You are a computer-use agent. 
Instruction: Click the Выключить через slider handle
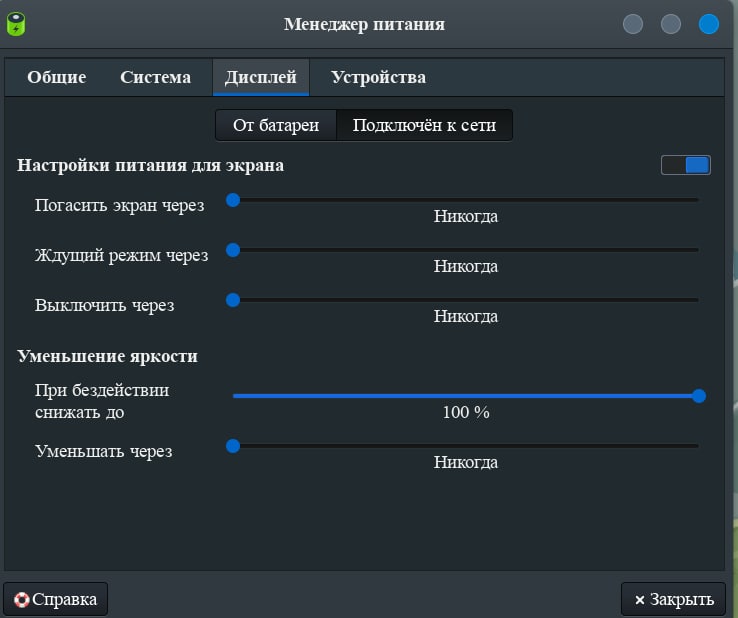click(x=233, y=299)
